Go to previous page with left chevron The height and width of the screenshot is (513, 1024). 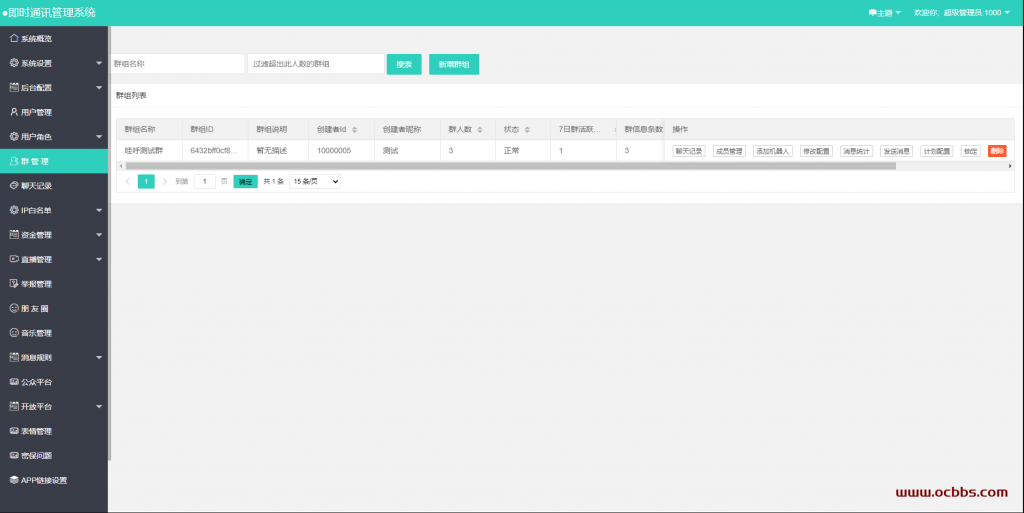tap(127, 181)
